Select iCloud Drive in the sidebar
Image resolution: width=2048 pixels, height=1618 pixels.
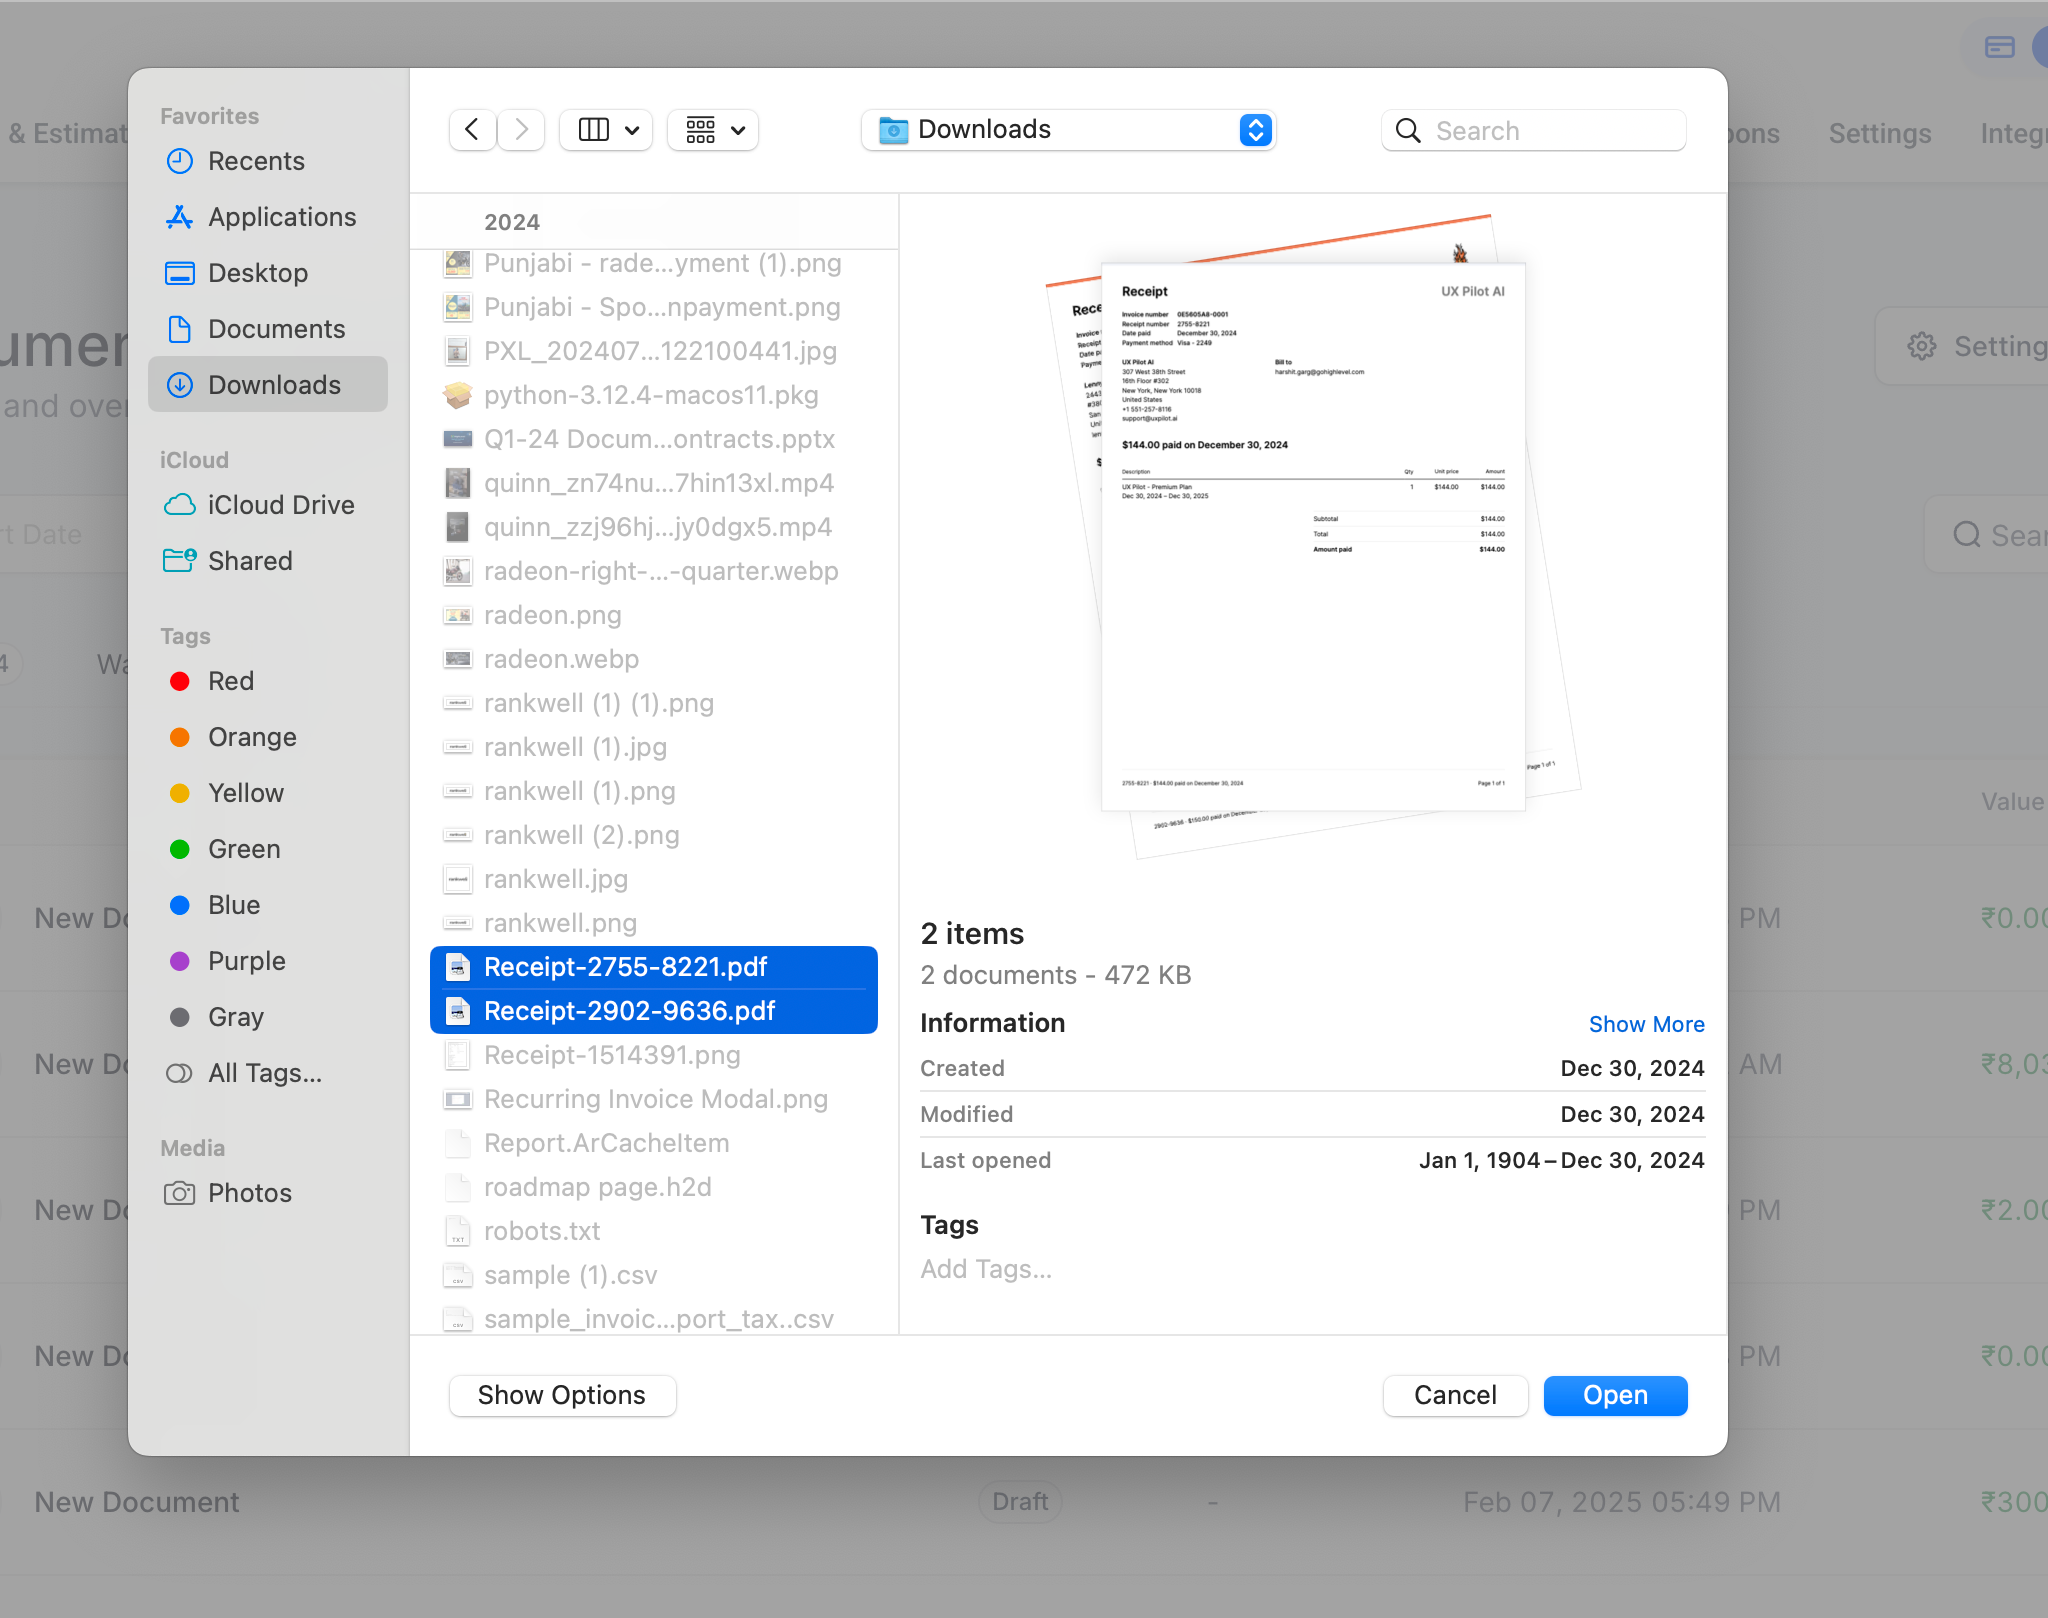tap(280, 505)
